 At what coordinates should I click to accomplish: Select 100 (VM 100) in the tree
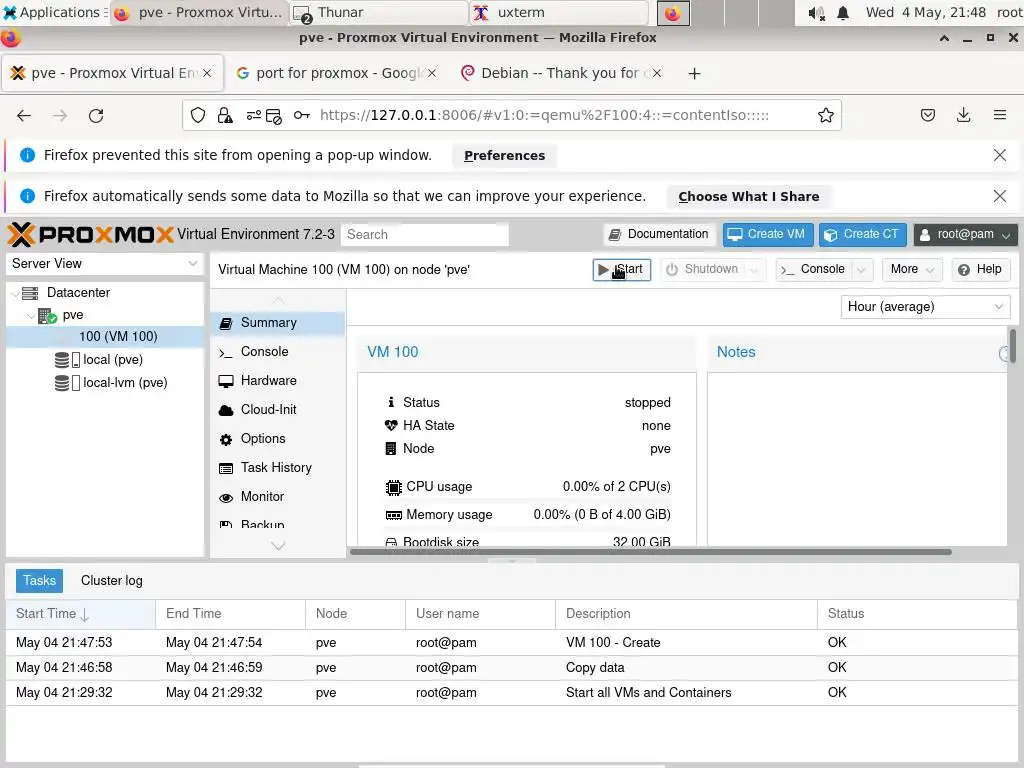105,337
